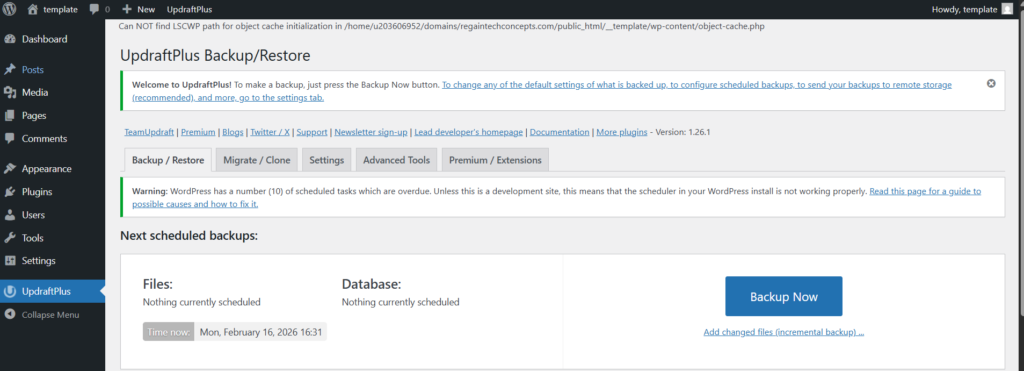Image resolution: width=1024 pixels, height=371 pixels.
Task: Open the Newsletter sign-up link
Action: coord(371,132)
